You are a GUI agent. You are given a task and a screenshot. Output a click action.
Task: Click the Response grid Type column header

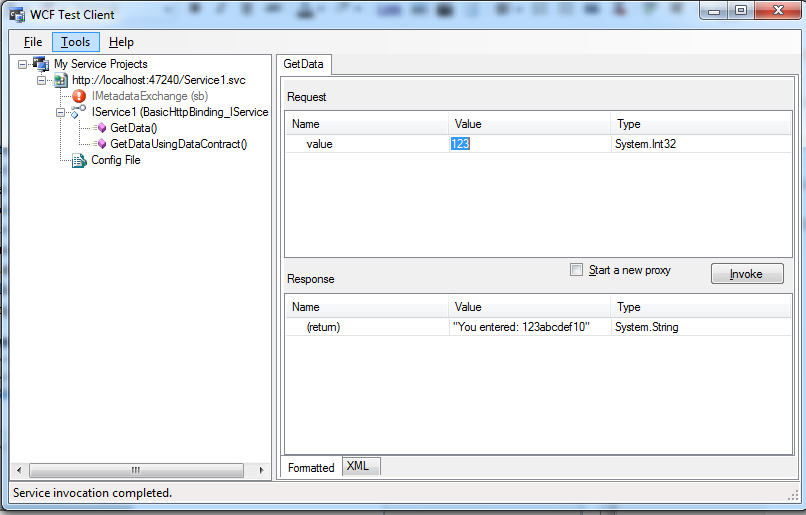(701, 307)
